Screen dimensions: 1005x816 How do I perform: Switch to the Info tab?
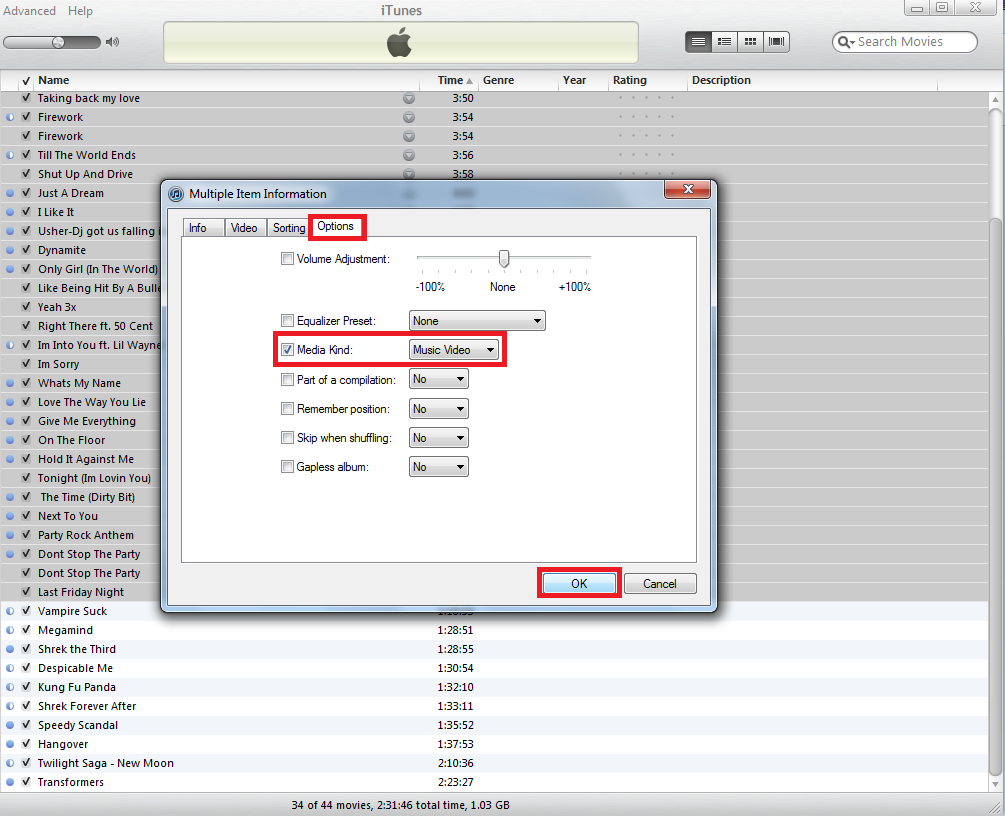(x=203, y=228)
